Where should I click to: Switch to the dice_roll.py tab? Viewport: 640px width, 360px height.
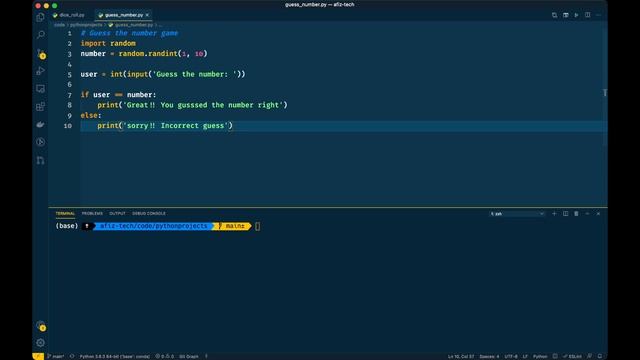click(x=69, y=15)
